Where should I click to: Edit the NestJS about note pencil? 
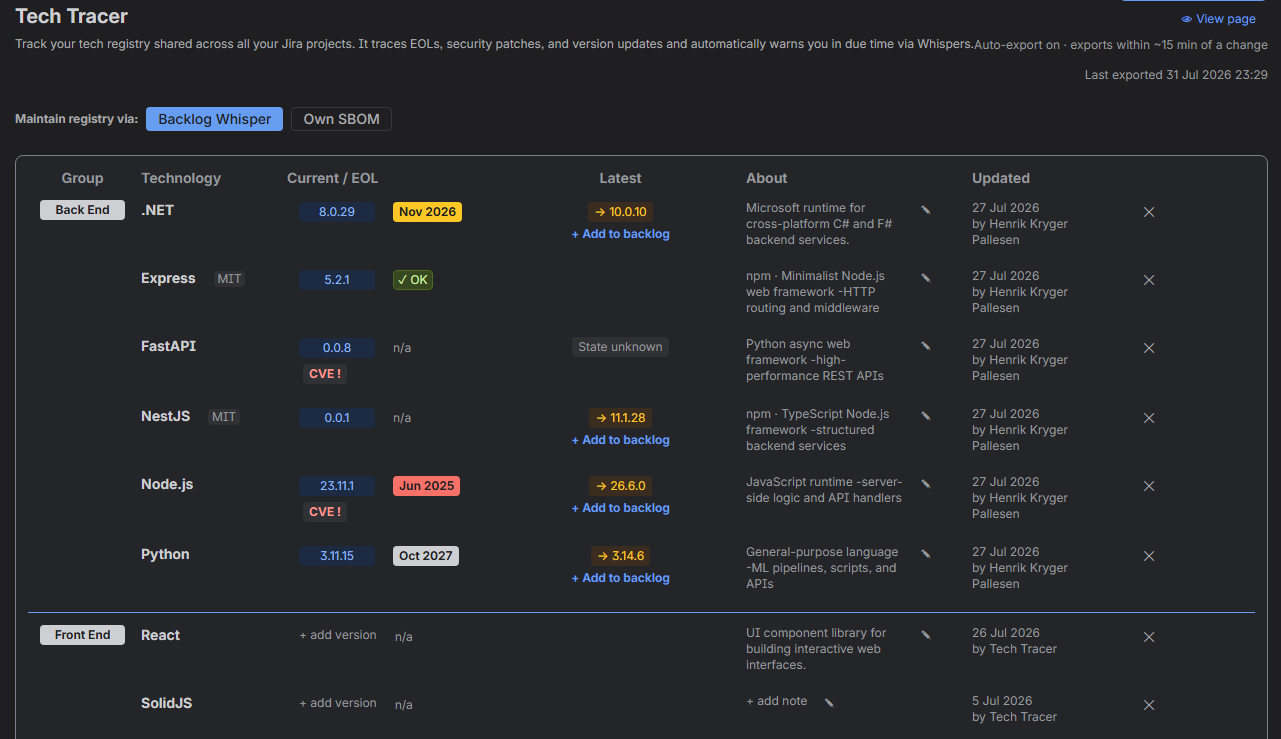pyautogui.click(x=926, y=416)
